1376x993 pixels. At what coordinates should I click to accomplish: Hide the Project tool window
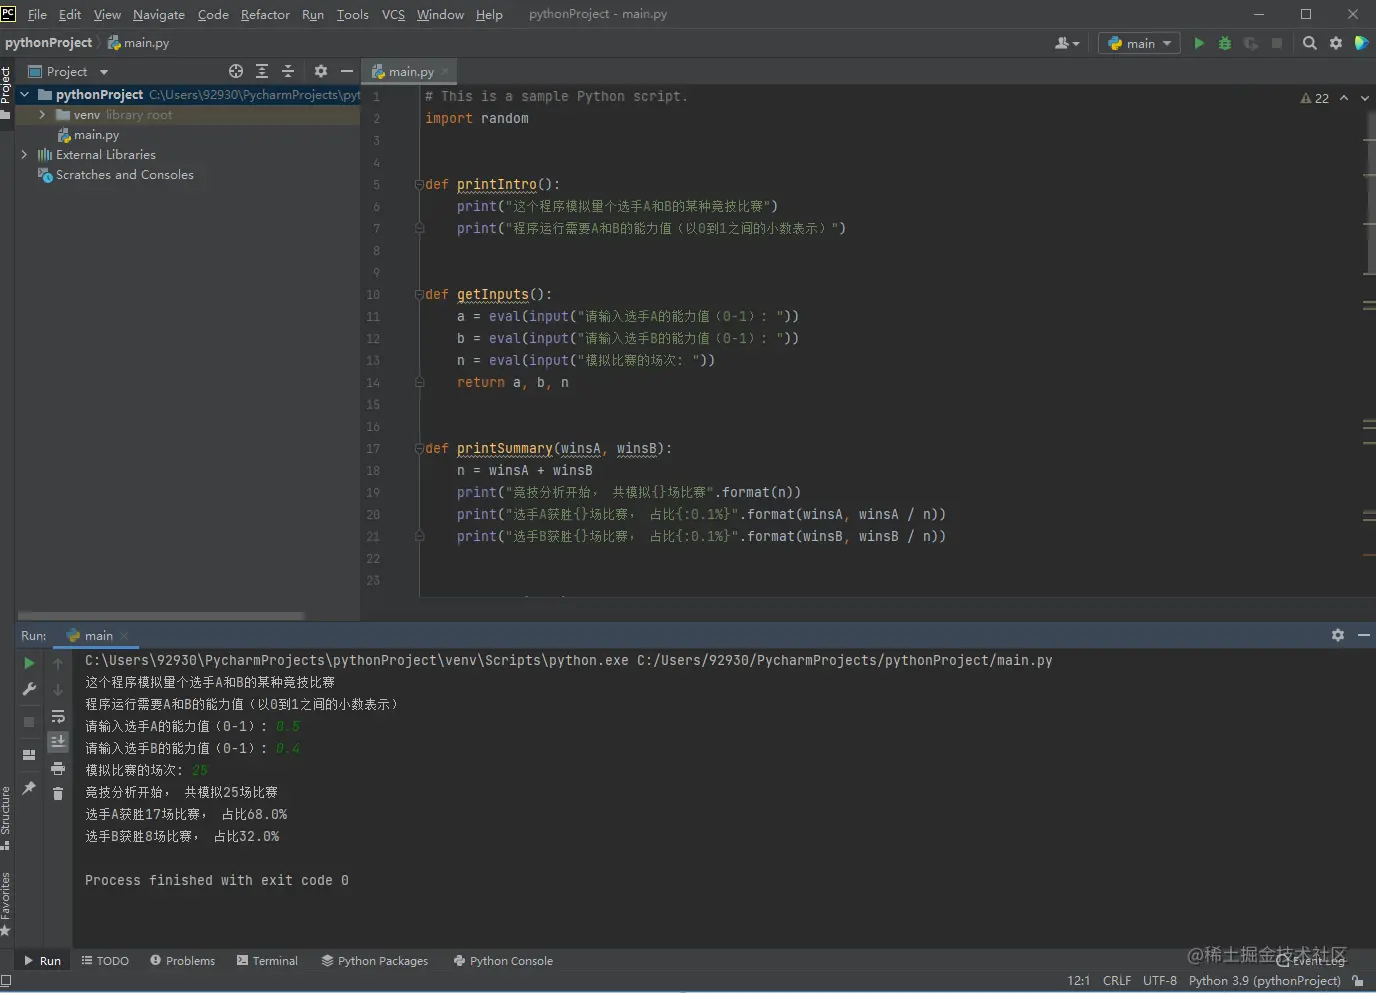click(x=347, y=71)
